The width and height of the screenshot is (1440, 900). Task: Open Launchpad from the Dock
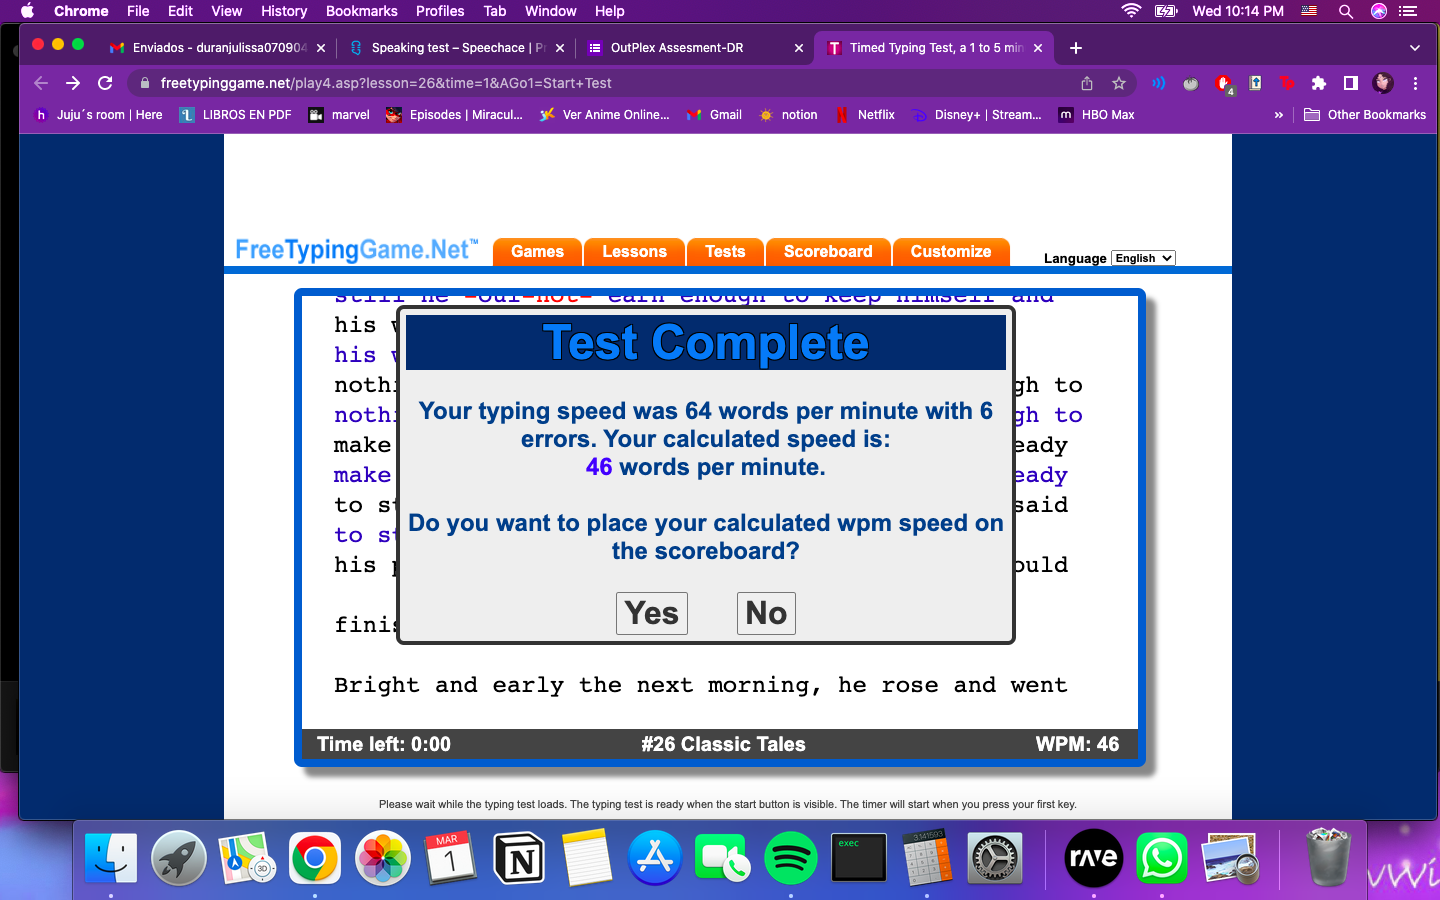click(179, 858)
